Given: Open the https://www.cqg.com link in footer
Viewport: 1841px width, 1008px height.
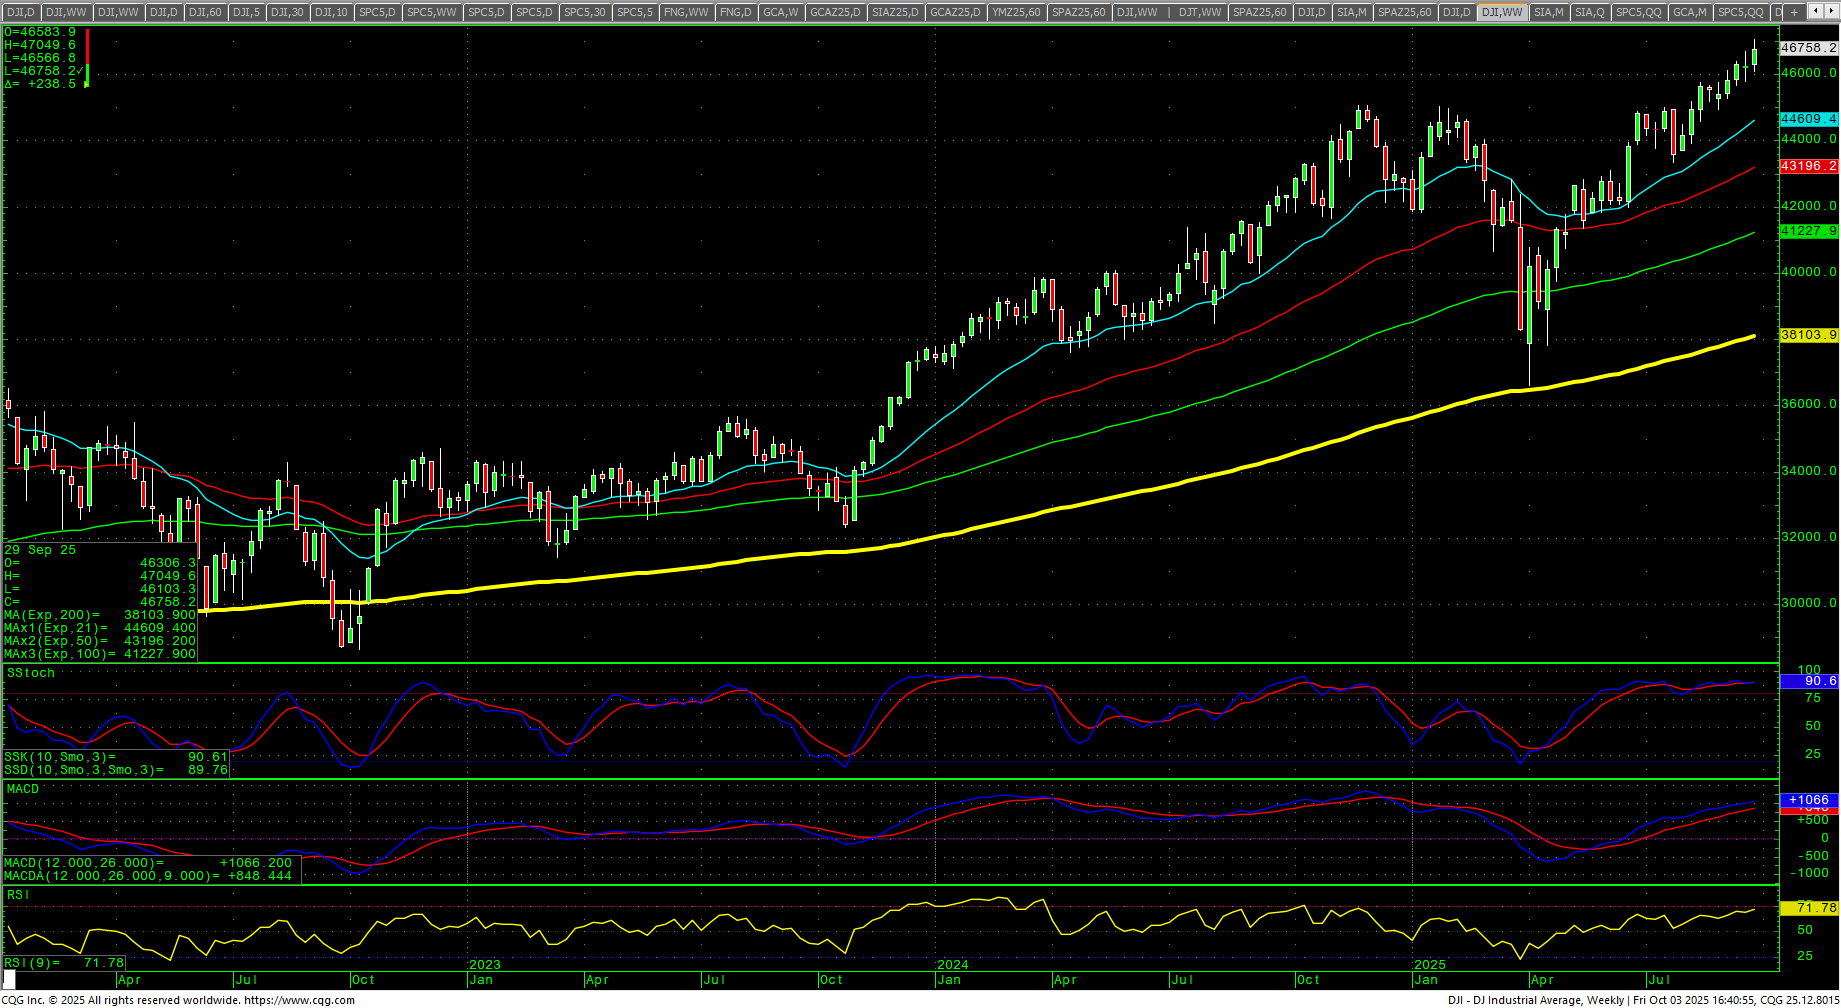Looking at the screenshot, I should 299,1000.
